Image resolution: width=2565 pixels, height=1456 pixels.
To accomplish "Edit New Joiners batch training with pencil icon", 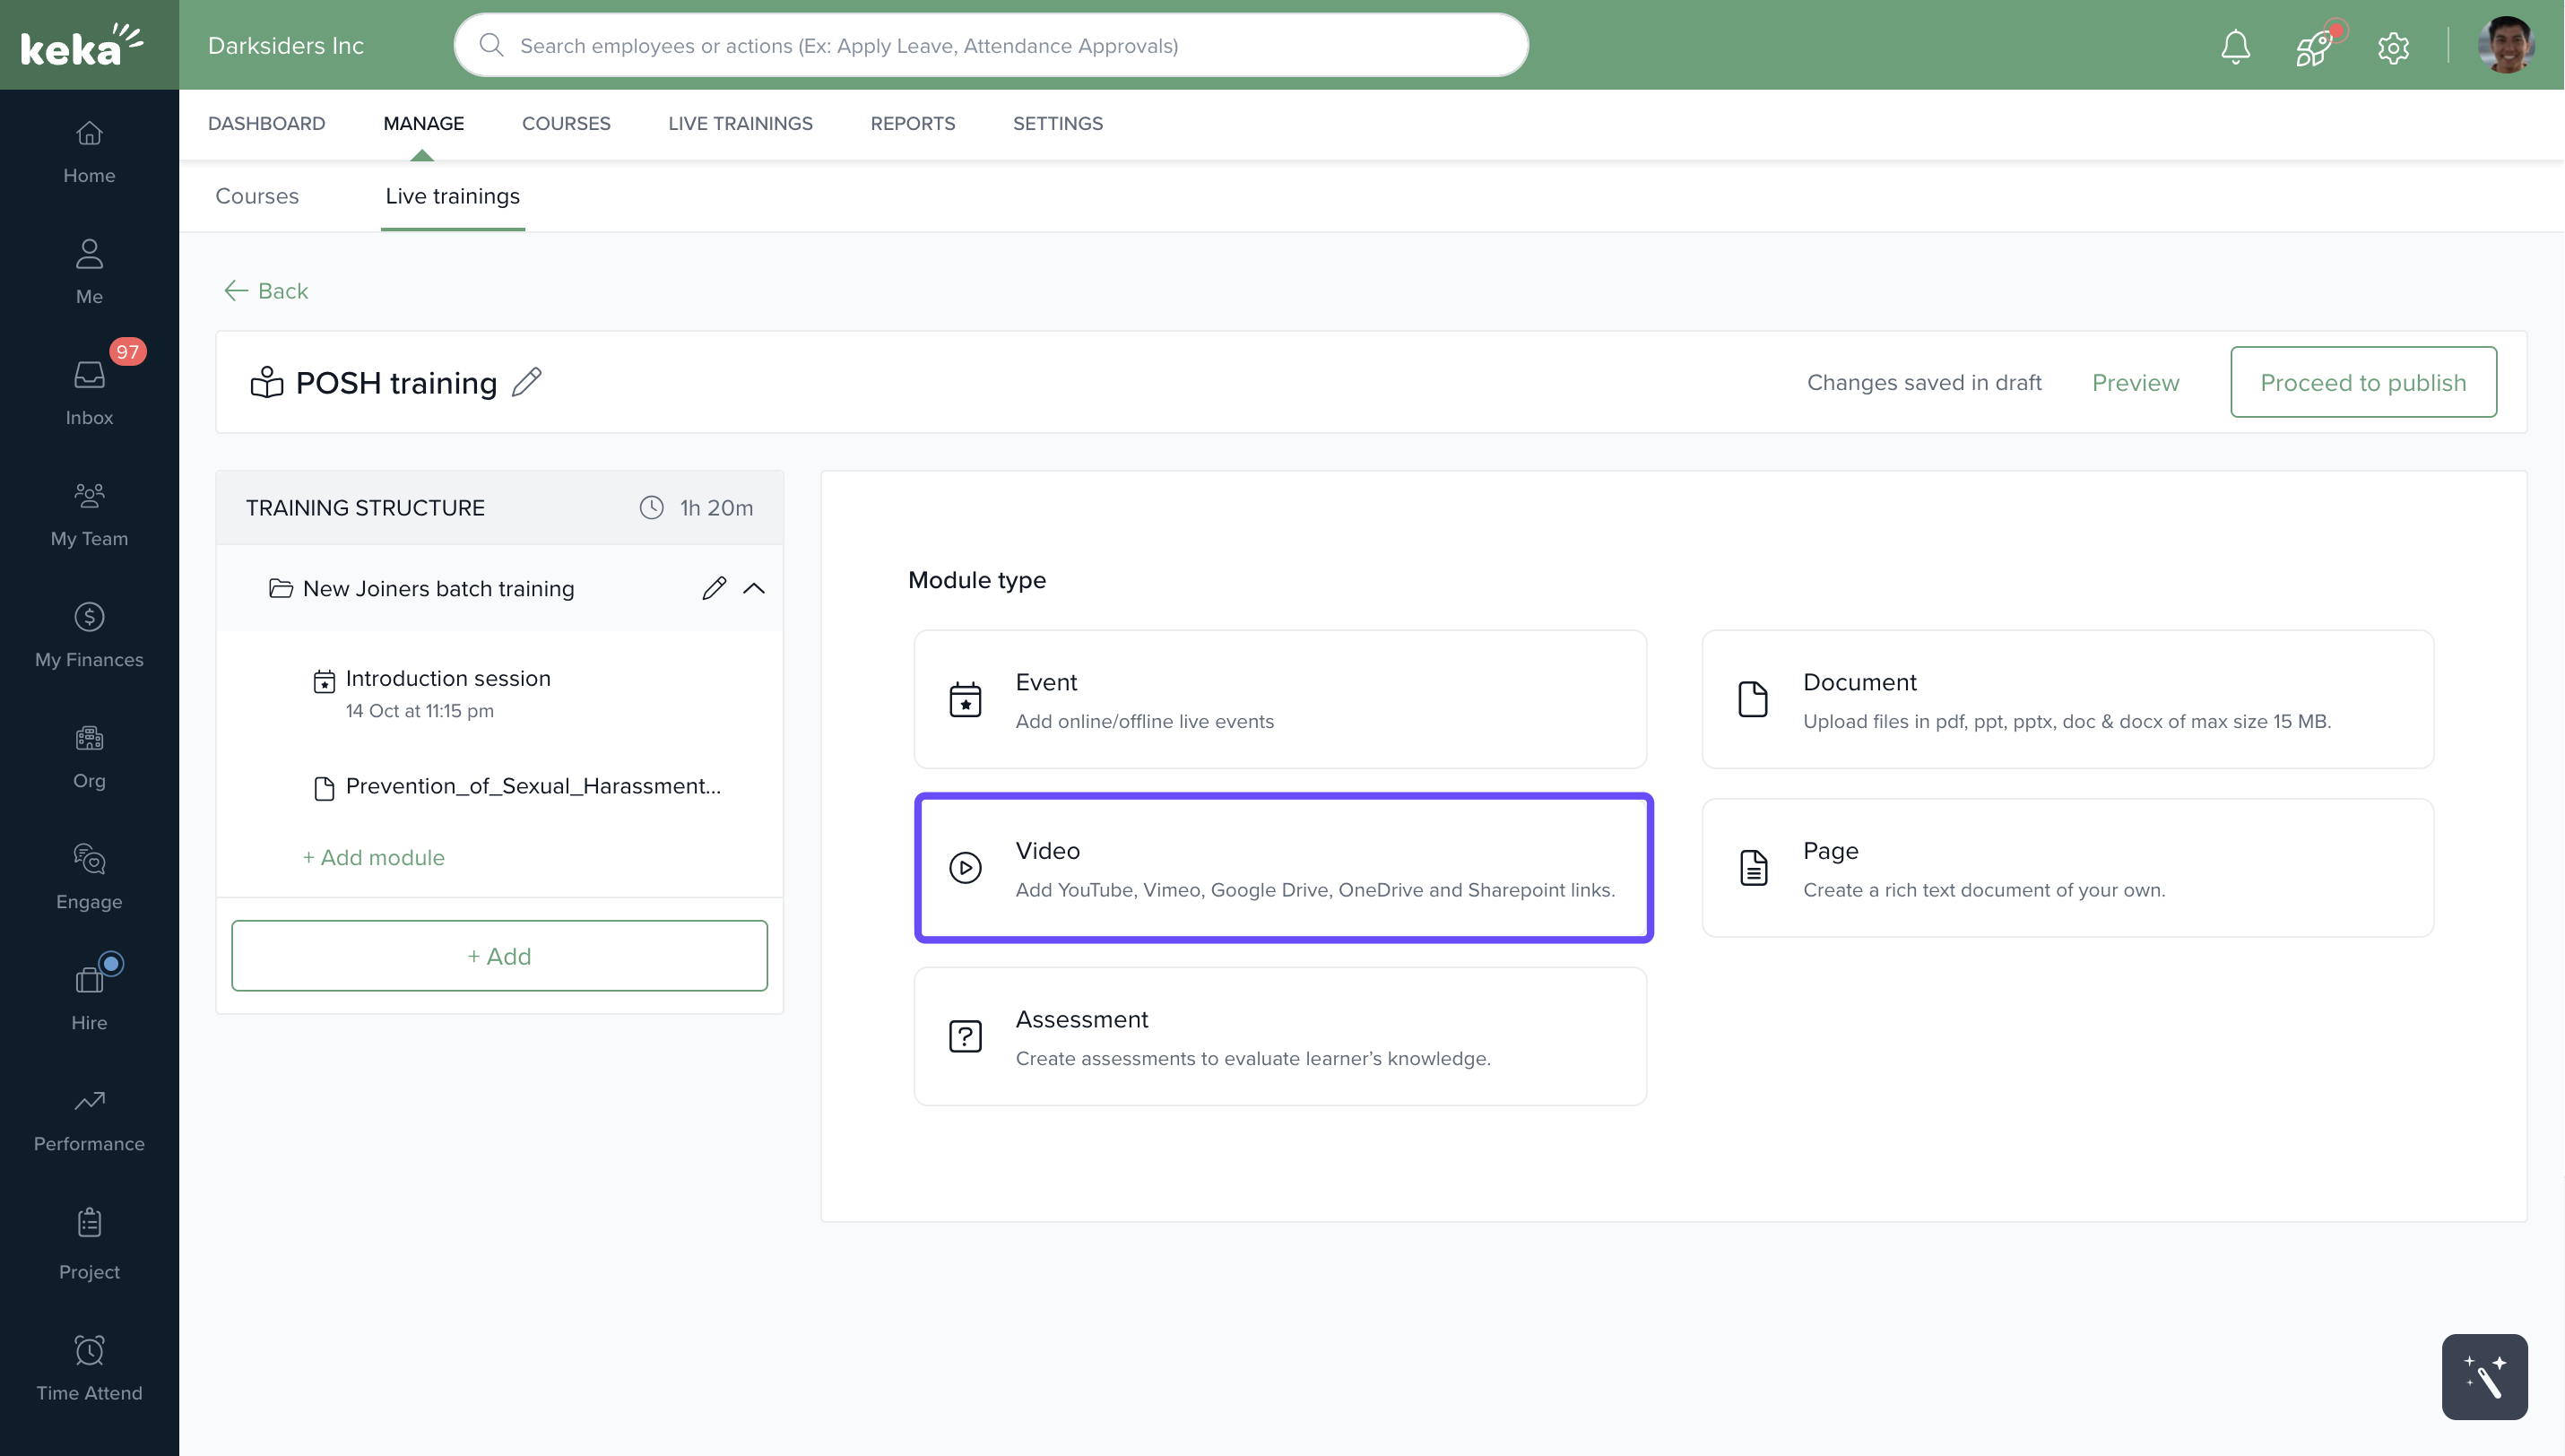I will (x=713, y=588).
